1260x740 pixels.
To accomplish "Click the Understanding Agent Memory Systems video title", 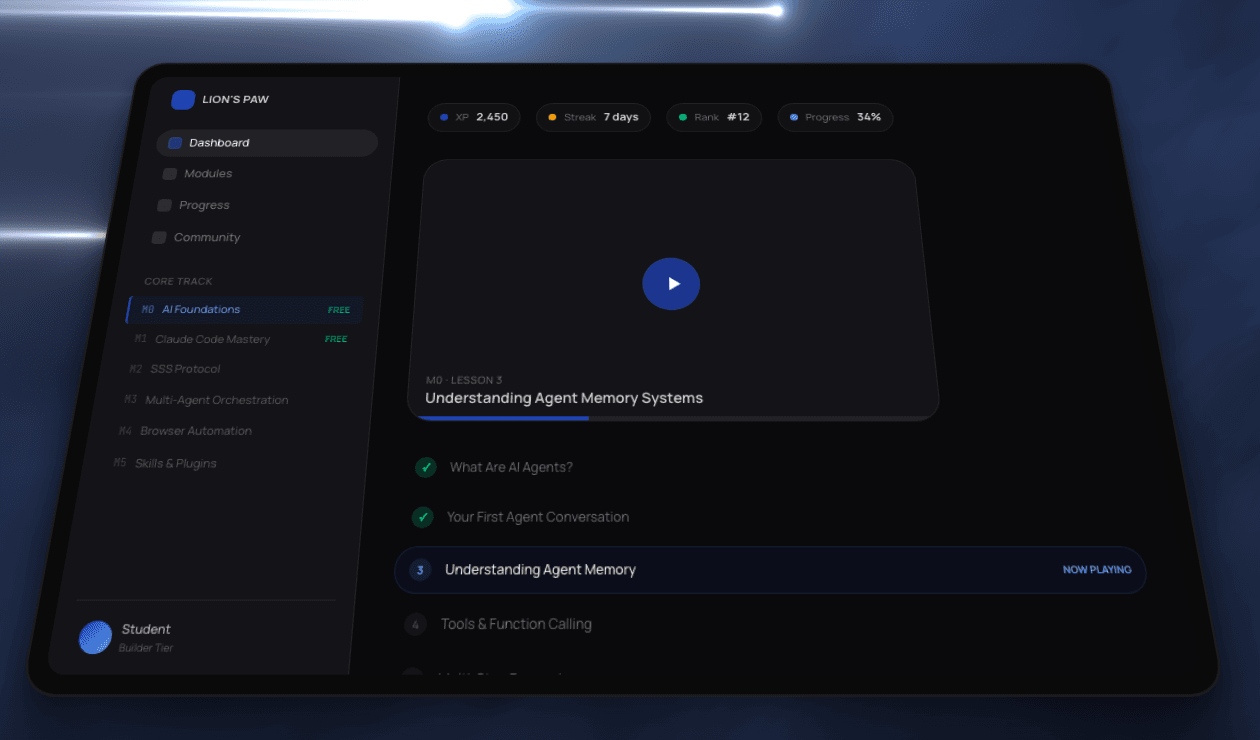I will click(564, 398).
